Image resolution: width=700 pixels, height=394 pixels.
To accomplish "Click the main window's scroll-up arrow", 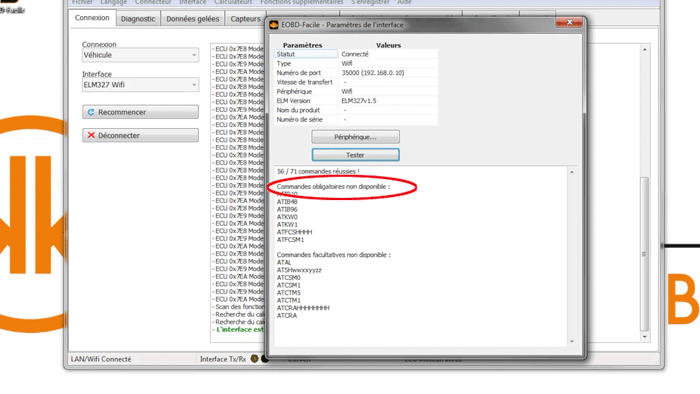I will pos(644,50).
